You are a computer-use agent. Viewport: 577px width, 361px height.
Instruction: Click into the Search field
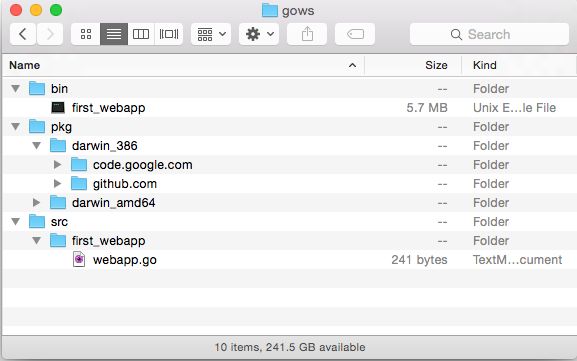[489, 34]
